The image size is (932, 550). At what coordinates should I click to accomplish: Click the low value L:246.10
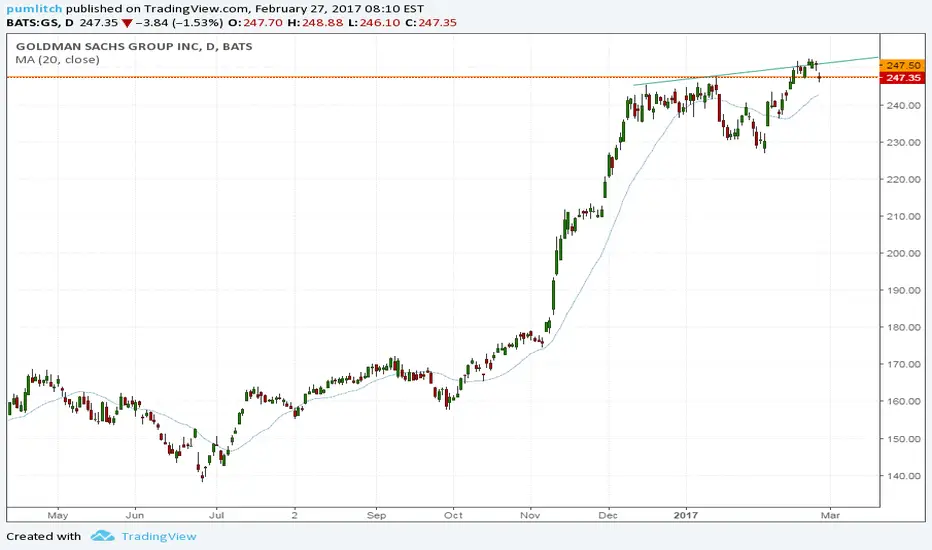pyautogui.click(x=374, y=23)
